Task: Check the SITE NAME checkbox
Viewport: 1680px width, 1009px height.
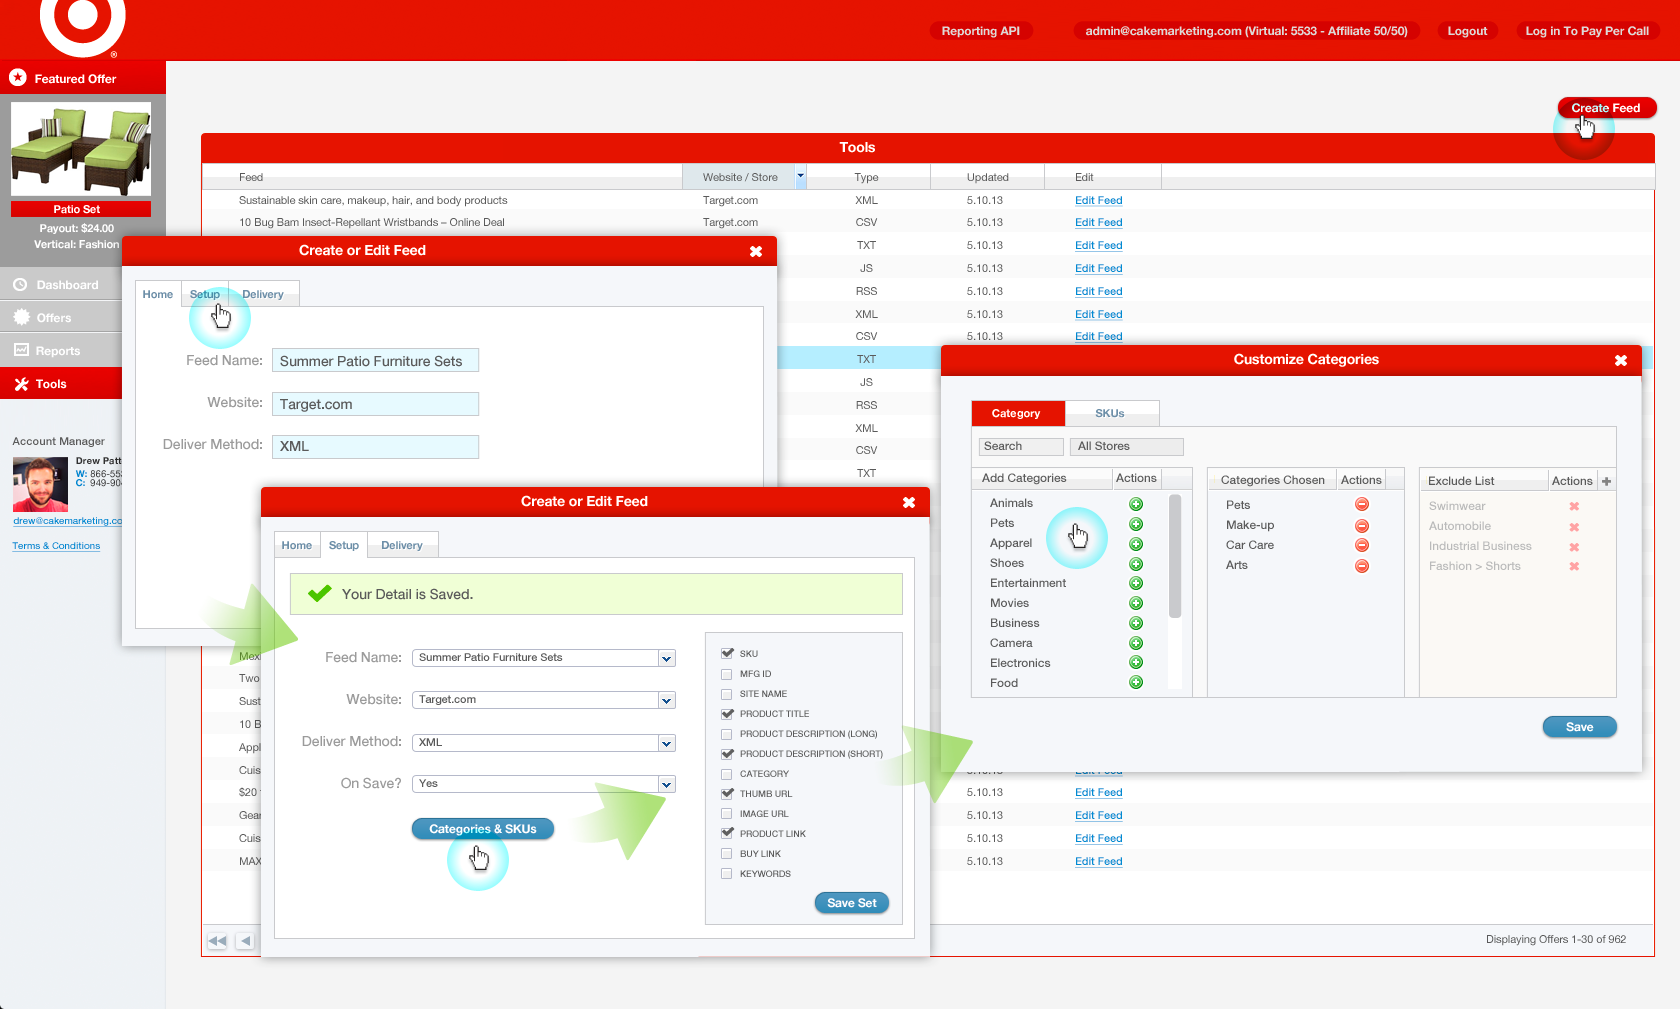Action: click(x=727, y=694)
